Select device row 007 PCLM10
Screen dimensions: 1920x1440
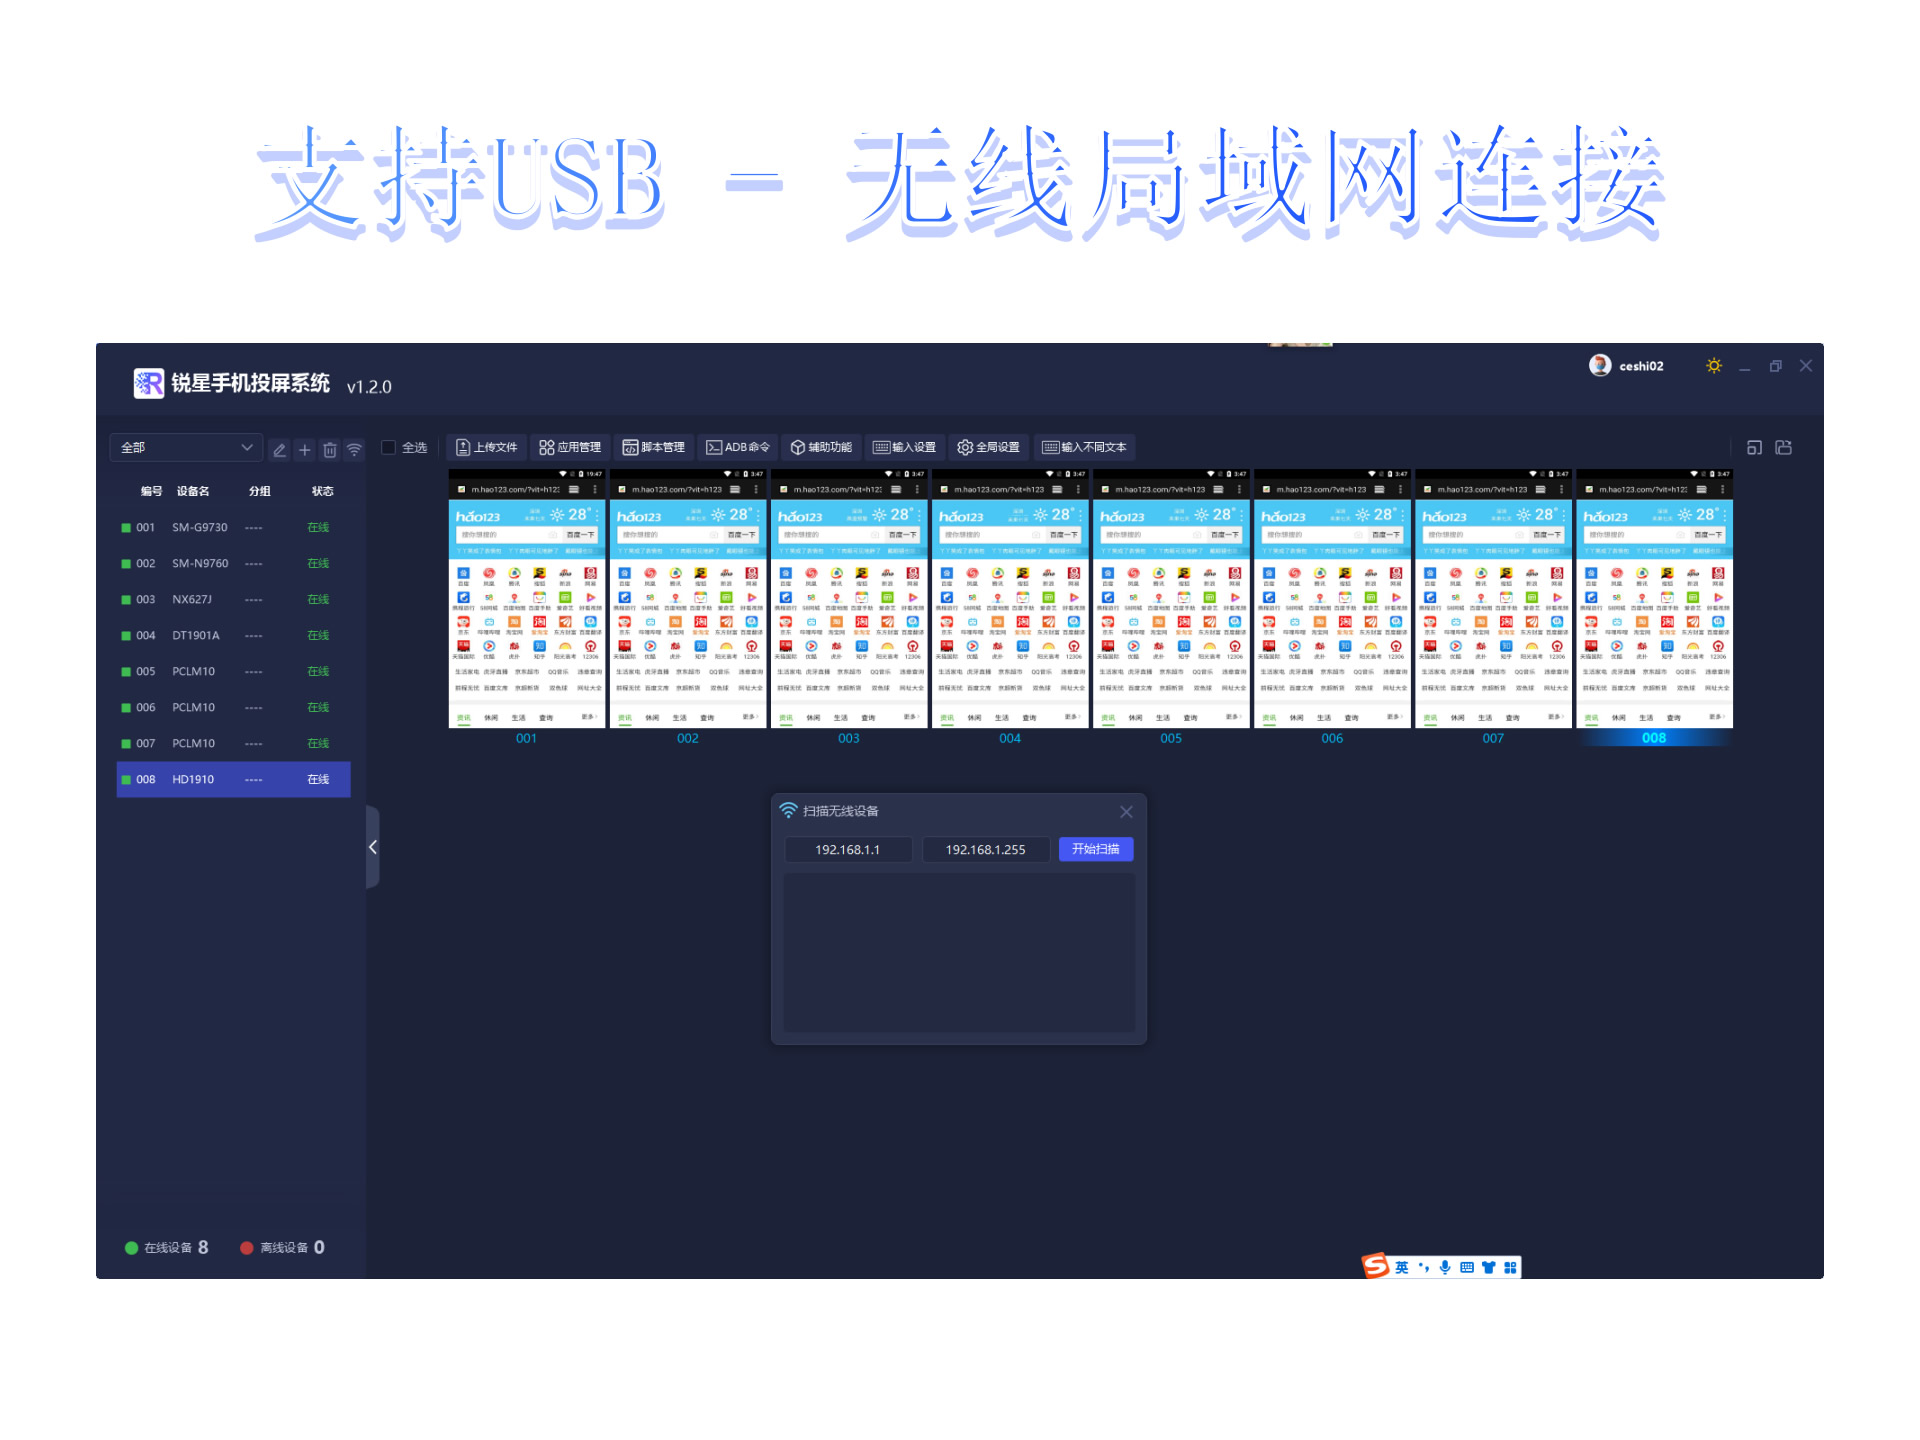point(233,743)
